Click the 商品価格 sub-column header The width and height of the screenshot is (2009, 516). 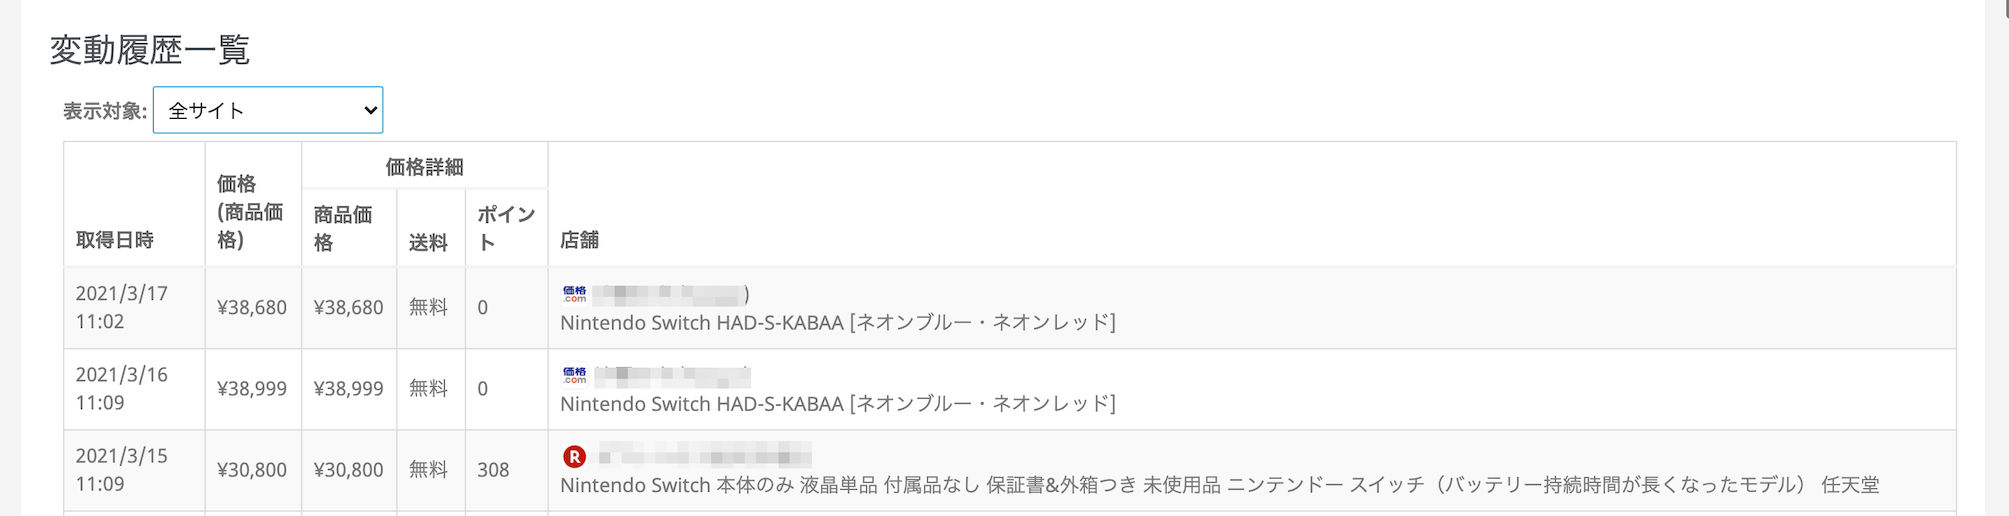[x=342, y=228]
